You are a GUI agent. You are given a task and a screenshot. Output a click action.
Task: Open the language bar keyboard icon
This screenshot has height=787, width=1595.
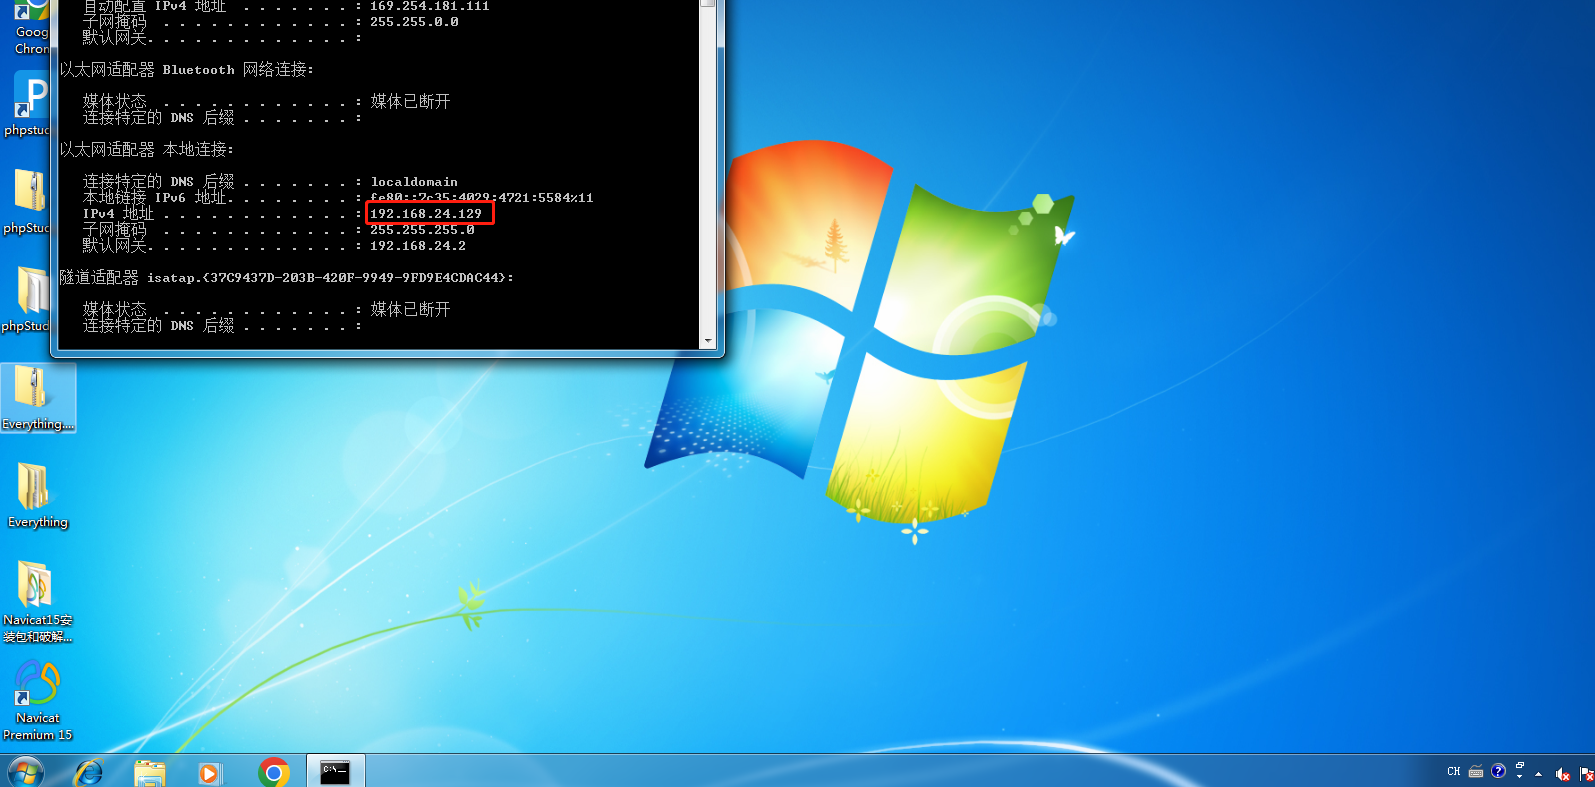[1476, 771]
